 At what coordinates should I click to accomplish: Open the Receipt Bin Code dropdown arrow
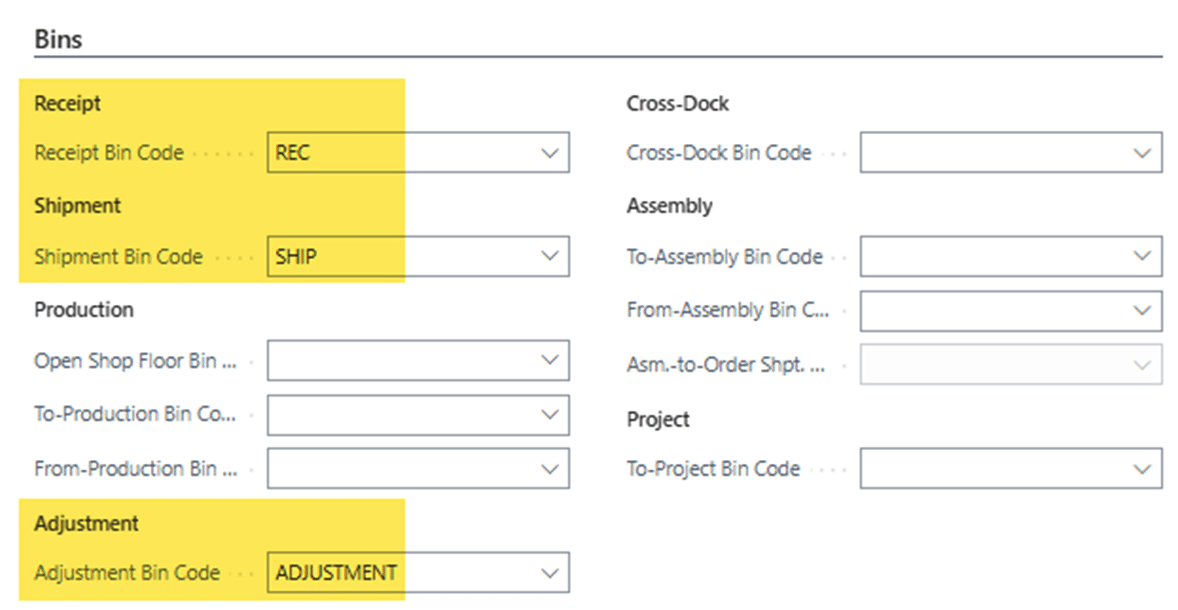coord(549,154)
